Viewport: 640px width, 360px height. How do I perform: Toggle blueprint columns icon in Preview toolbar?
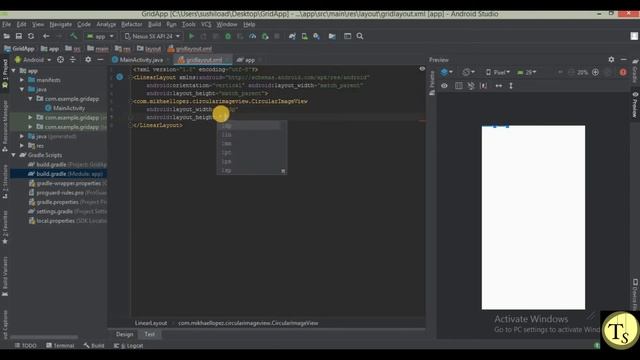point(459,86)
